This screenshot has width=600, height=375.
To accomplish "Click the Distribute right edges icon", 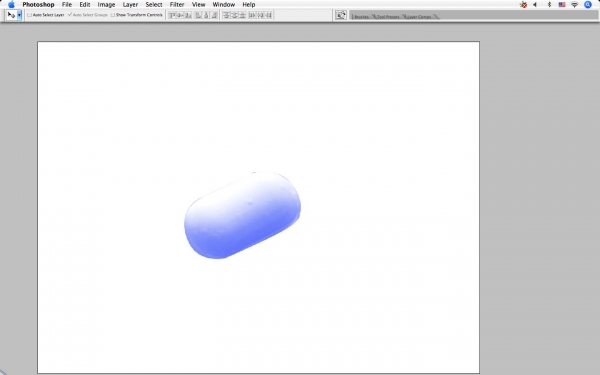I will 268,15.
